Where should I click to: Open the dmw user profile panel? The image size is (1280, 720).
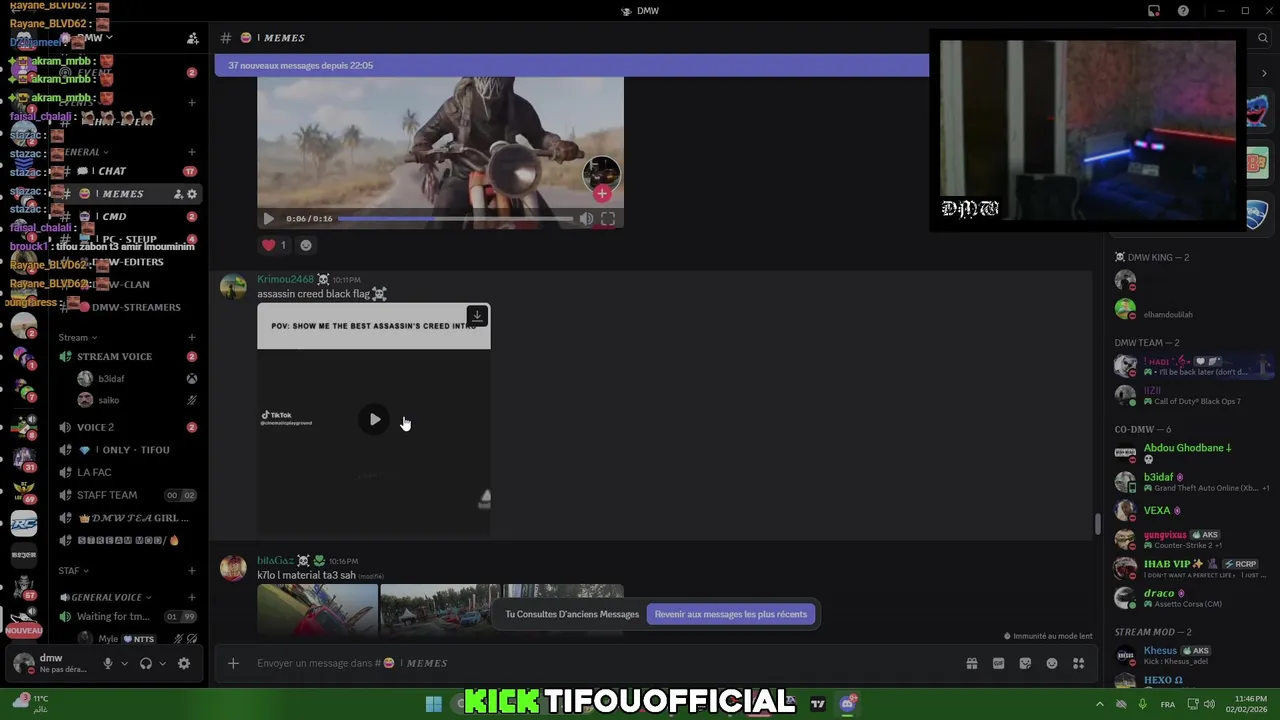coord(52,663)
